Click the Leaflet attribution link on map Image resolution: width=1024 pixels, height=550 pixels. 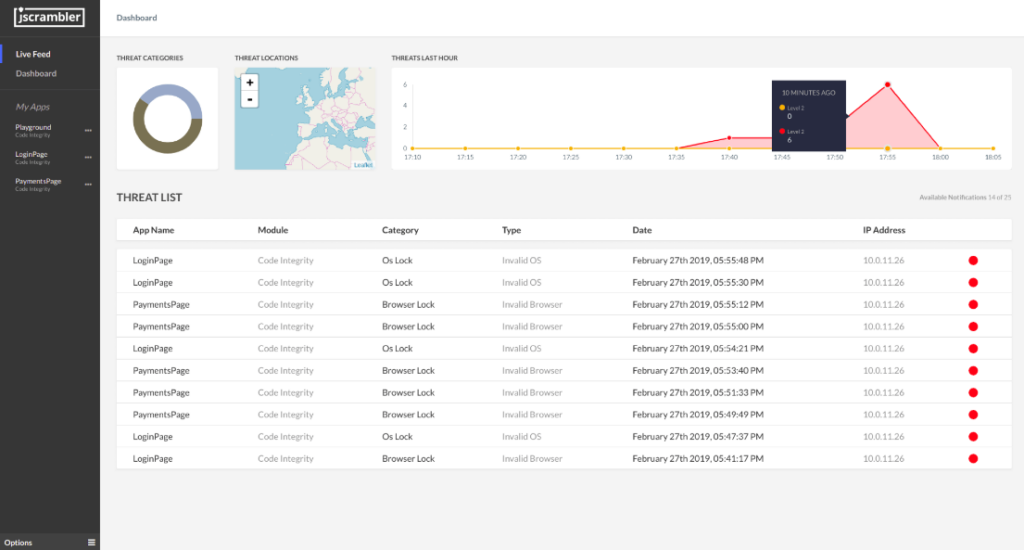click(x=363, y=165)
